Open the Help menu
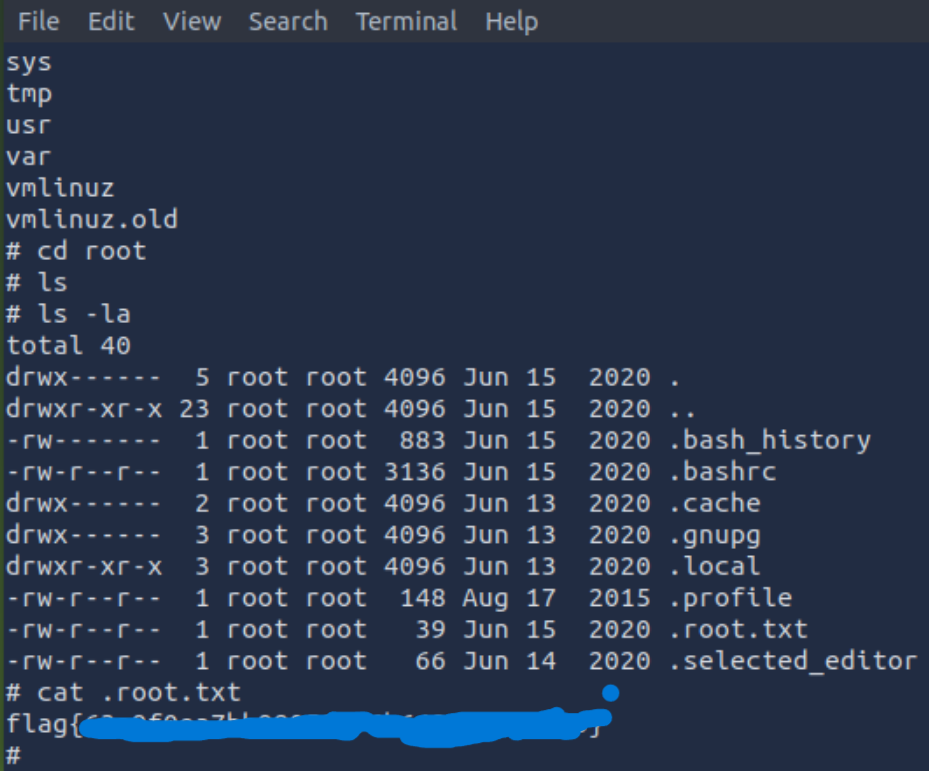The image size is (929, 771). pos(512,22)
